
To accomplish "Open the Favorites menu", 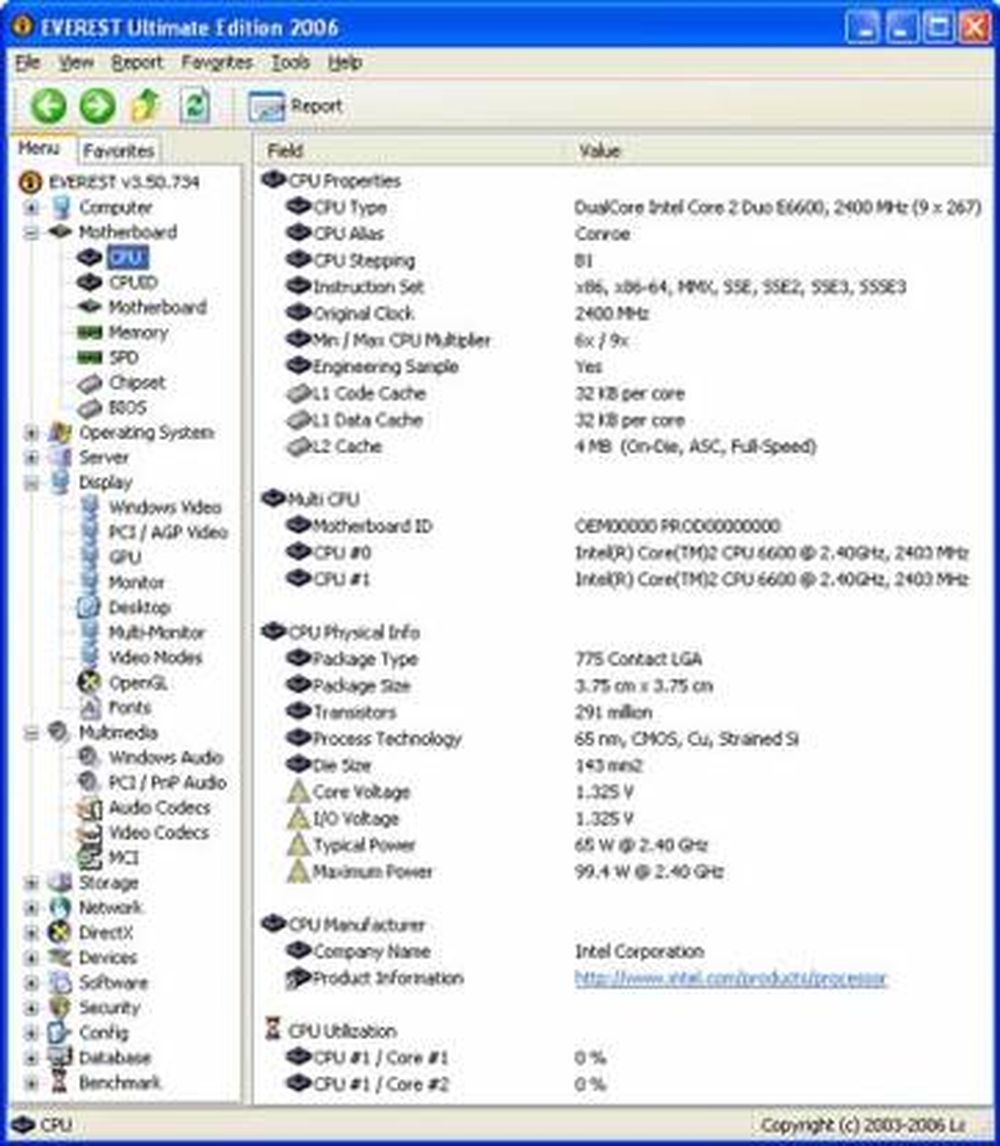I will click(216, 63).
